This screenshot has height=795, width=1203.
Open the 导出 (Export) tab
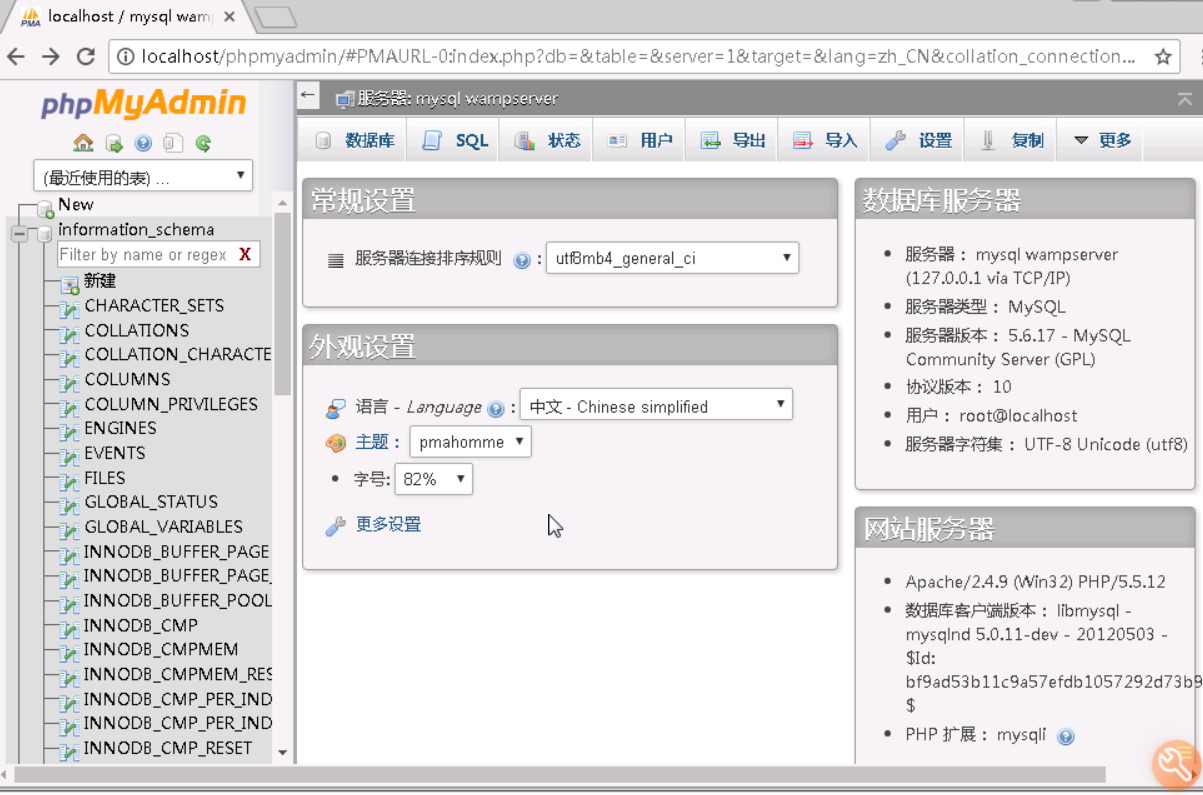pyautogui.click(x=732, y=141)
